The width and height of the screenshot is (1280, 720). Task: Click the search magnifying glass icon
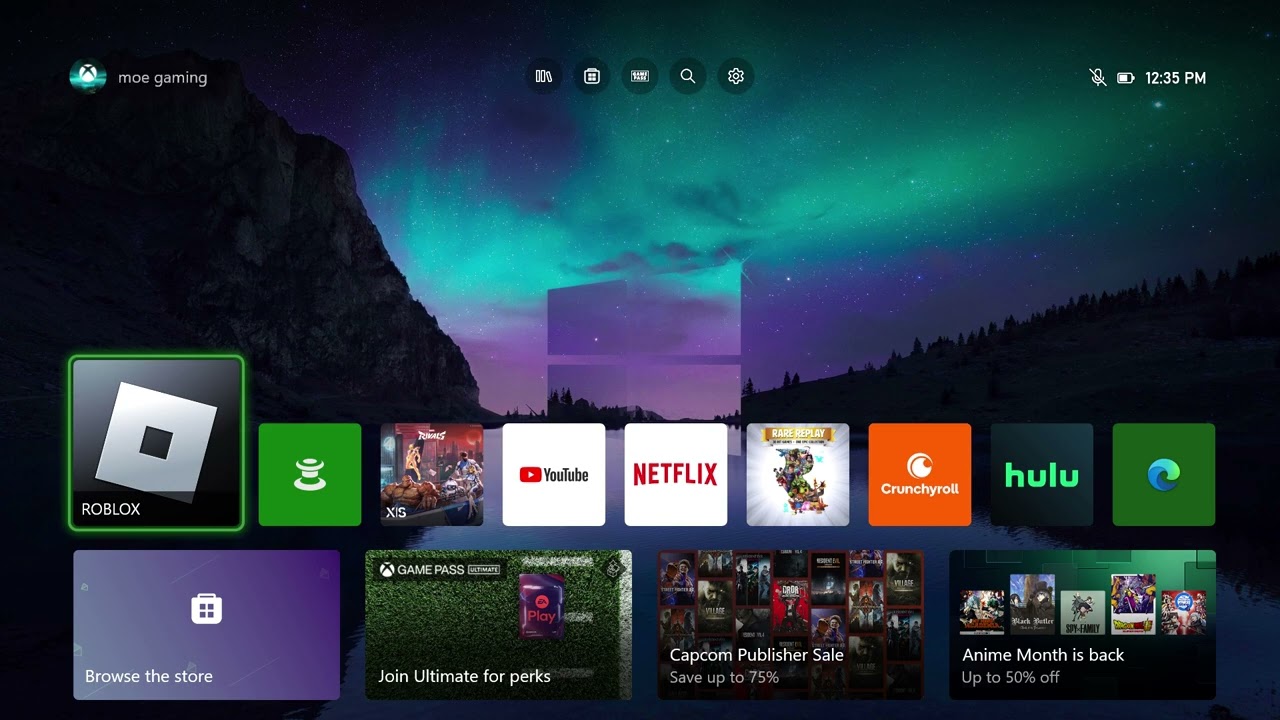click(x=688, y=76)
